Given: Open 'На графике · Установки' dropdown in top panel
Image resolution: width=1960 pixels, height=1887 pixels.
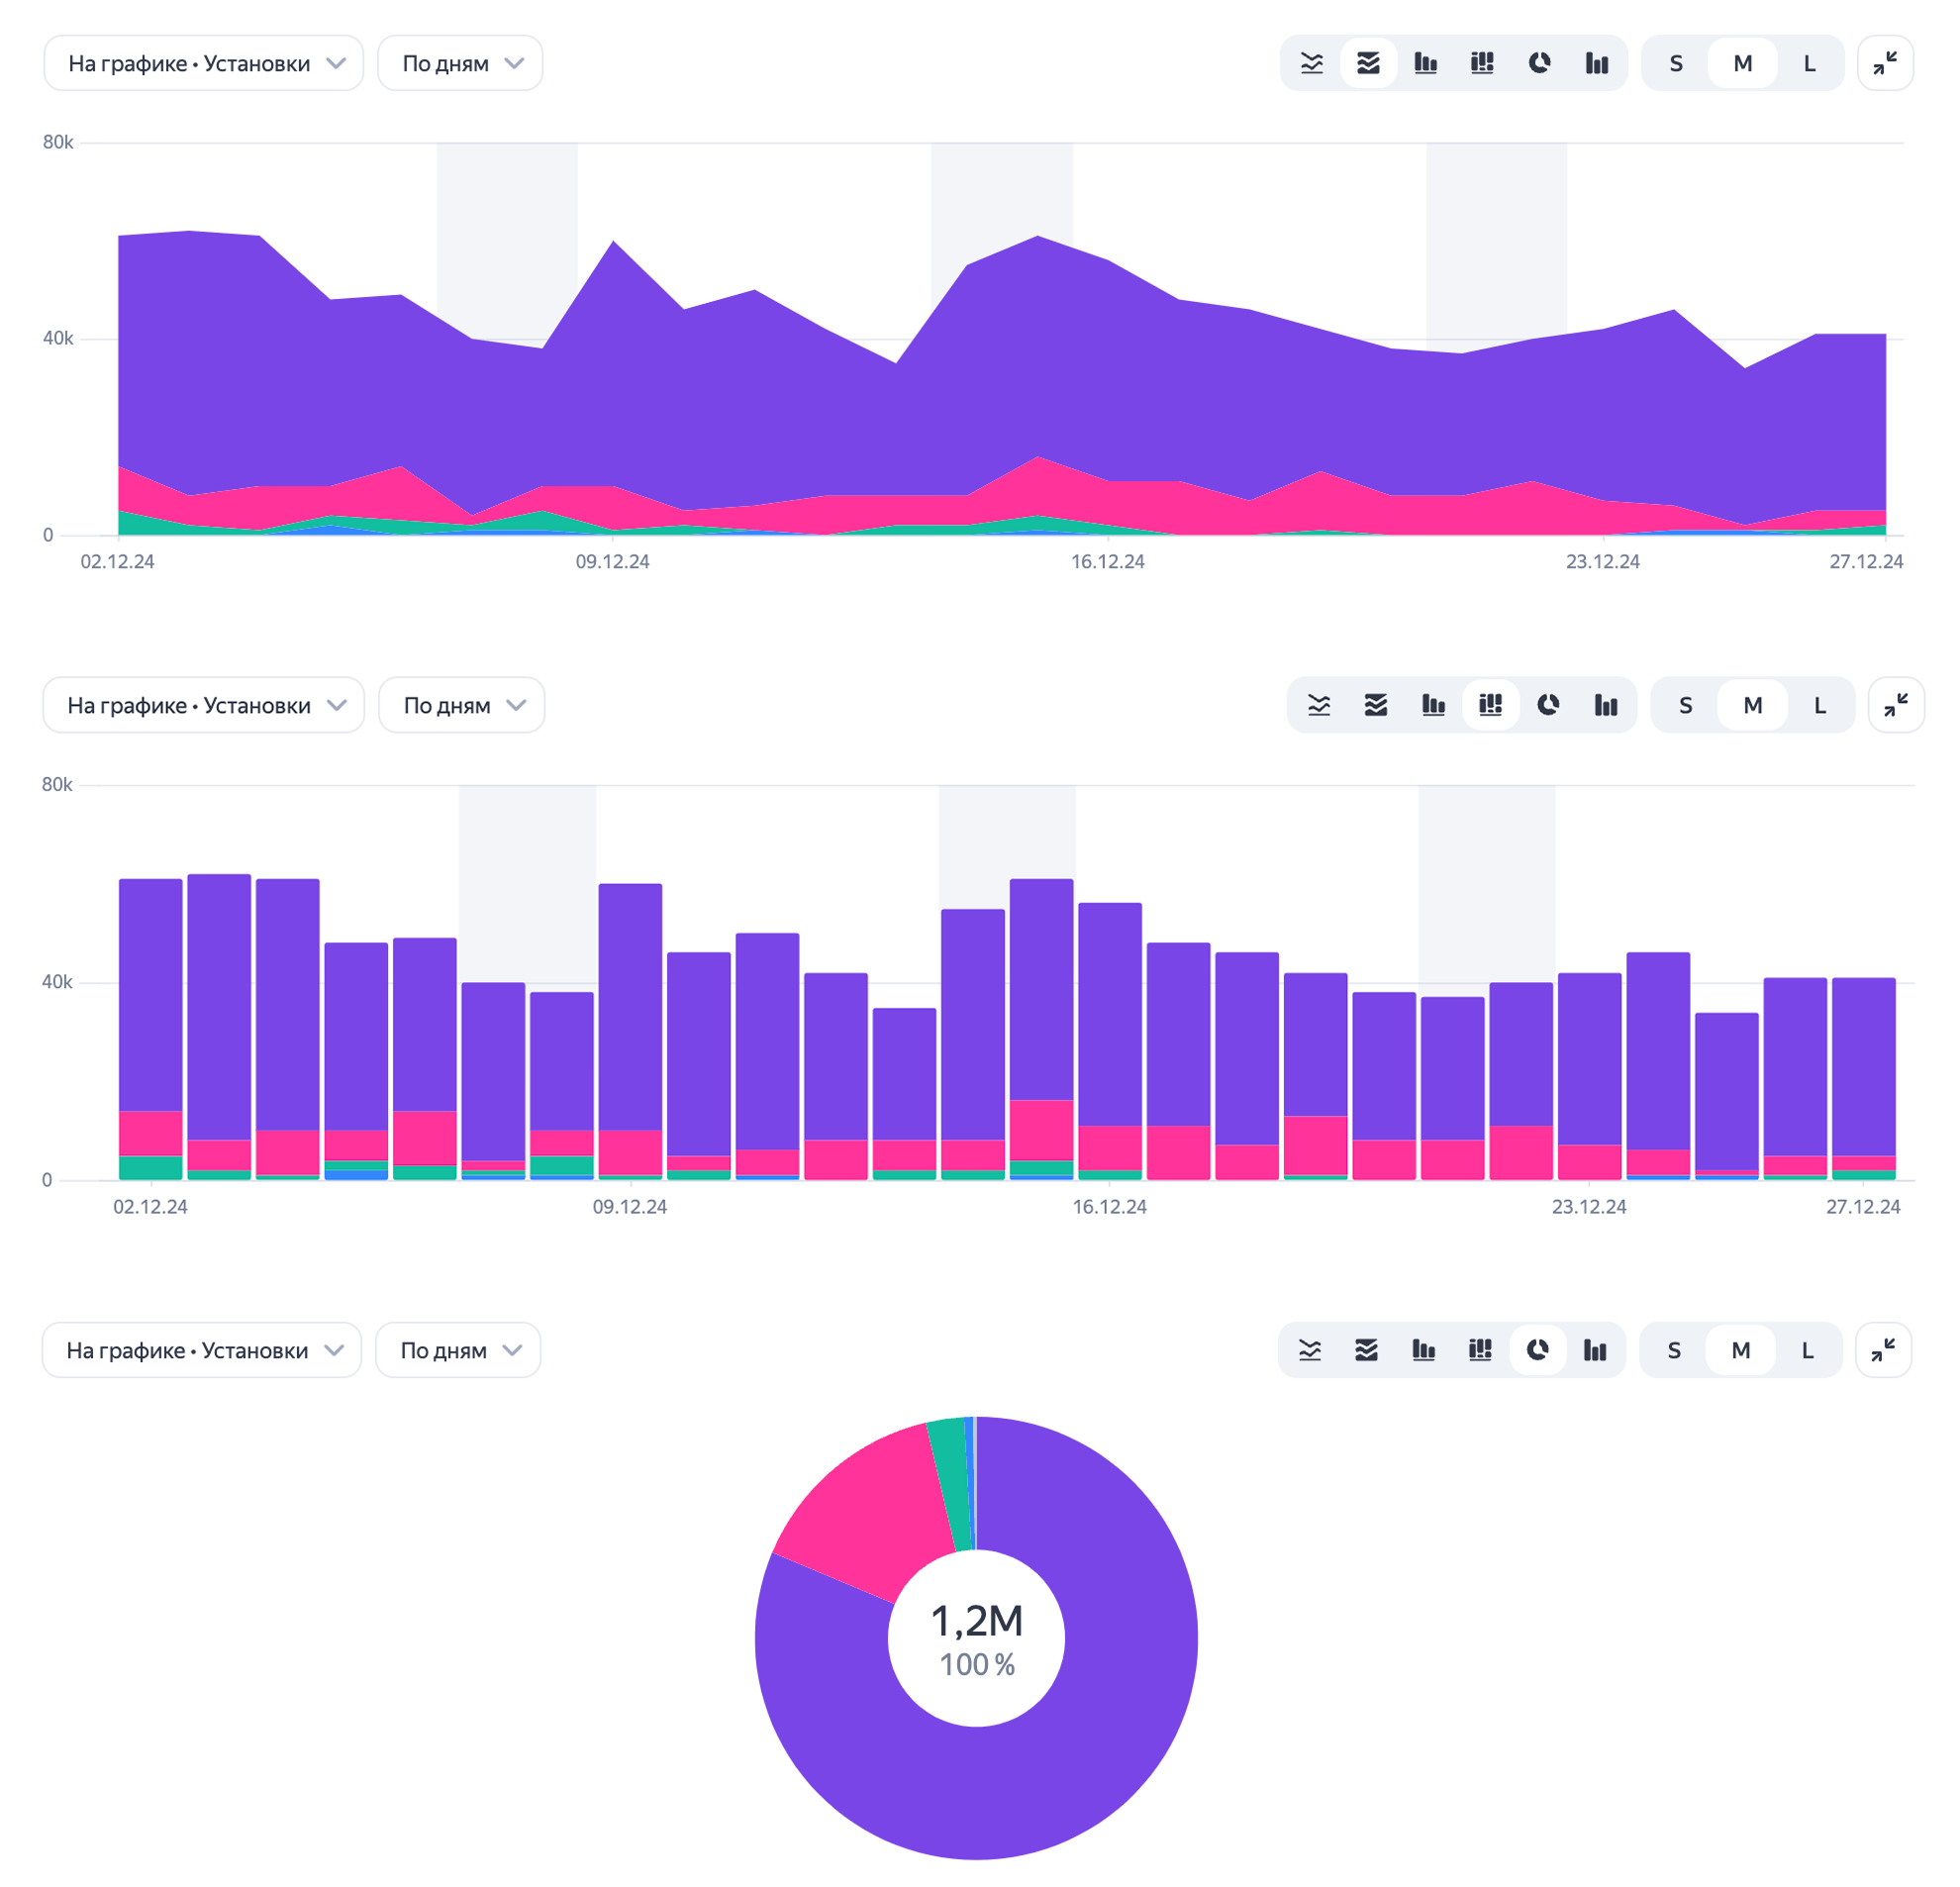Looking at the screenshot, I should pos(204,63).
